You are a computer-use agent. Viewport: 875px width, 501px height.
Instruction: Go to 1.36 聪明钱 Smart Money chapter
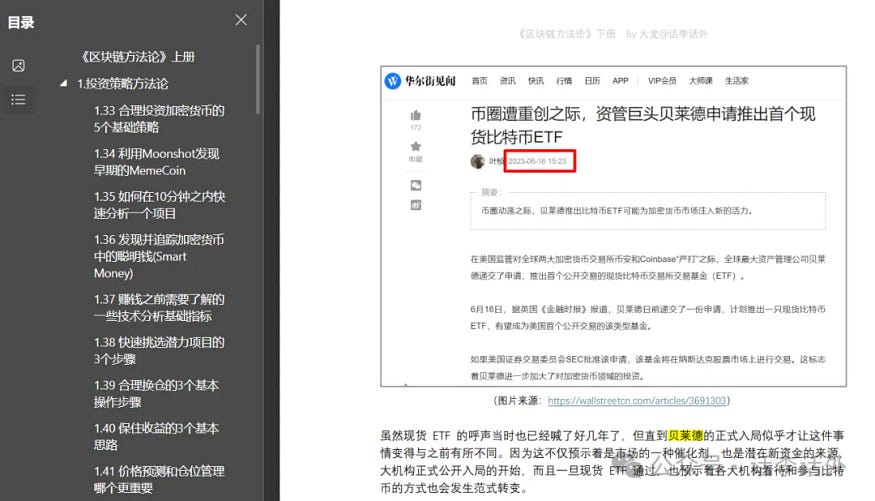159,256
